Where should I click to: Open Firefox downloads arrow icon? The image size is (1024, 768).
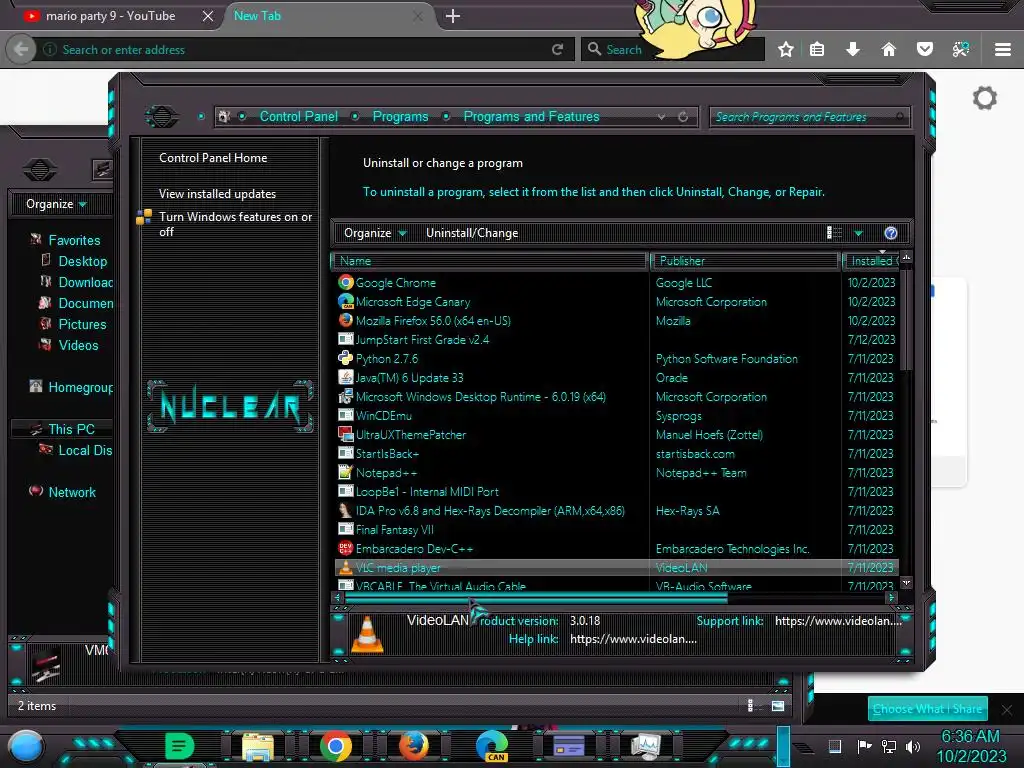(852, 49)
